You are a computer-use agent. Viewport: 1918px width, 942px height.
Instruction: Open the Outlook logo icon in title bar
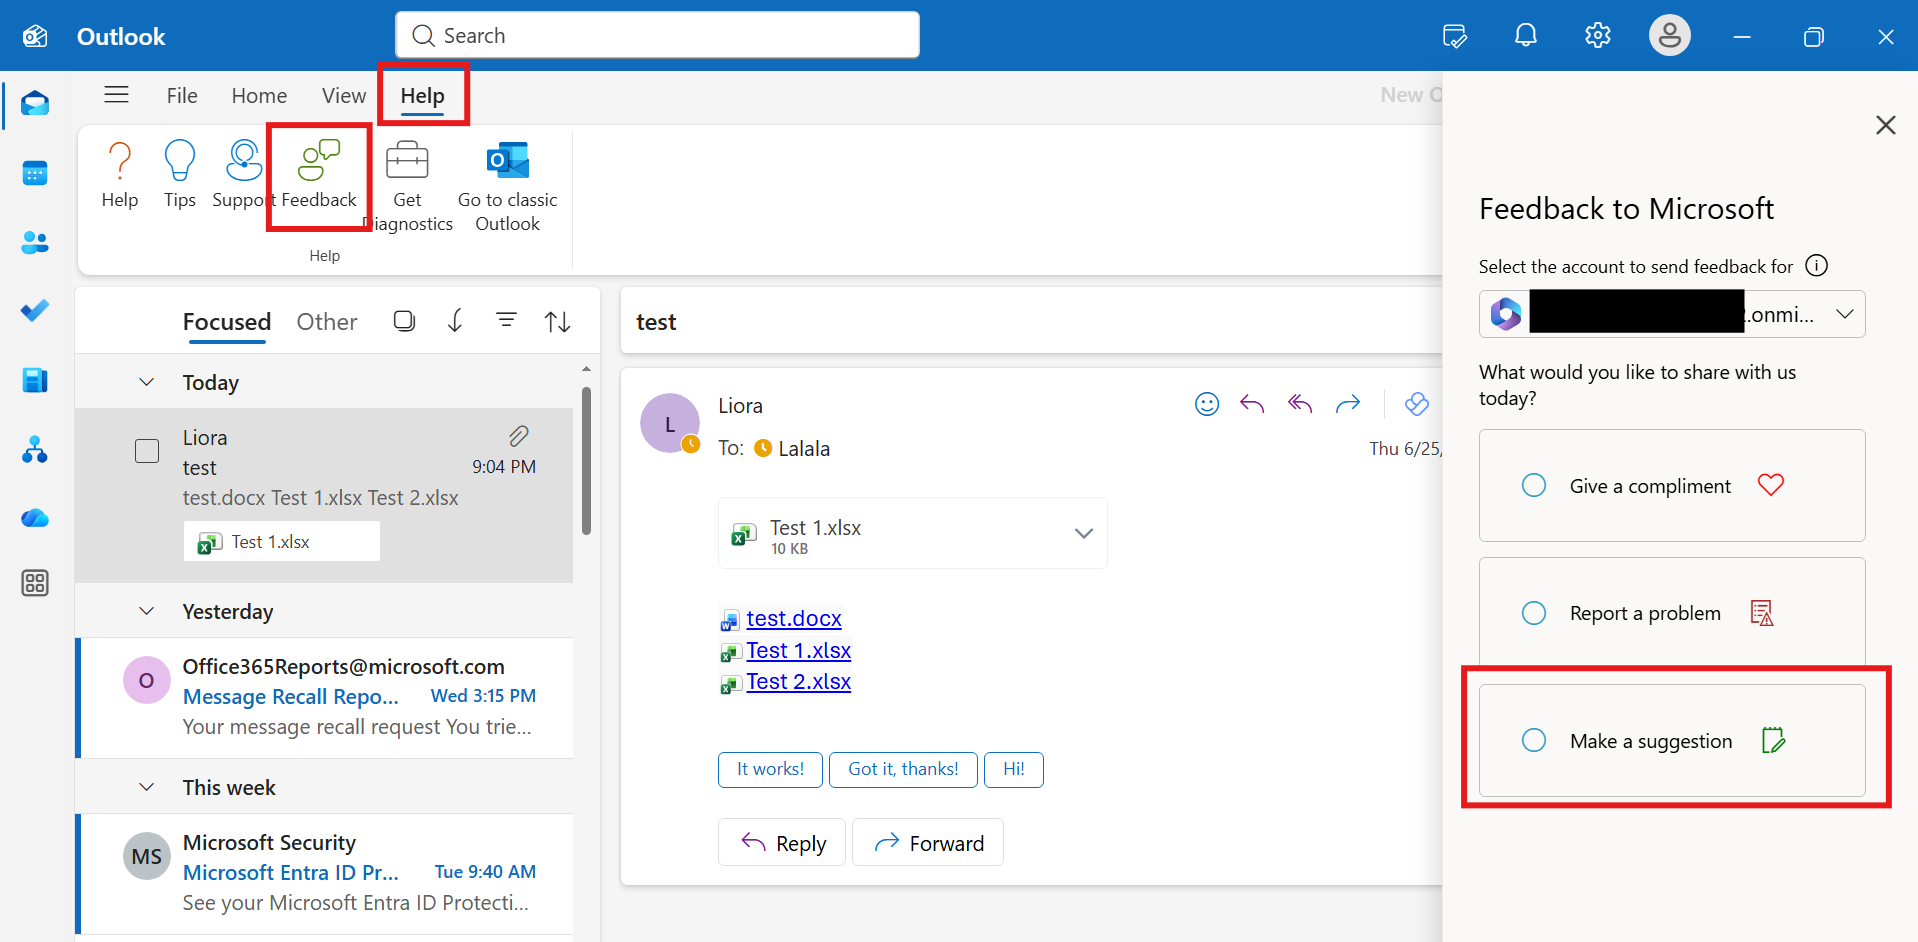(35, 36)
